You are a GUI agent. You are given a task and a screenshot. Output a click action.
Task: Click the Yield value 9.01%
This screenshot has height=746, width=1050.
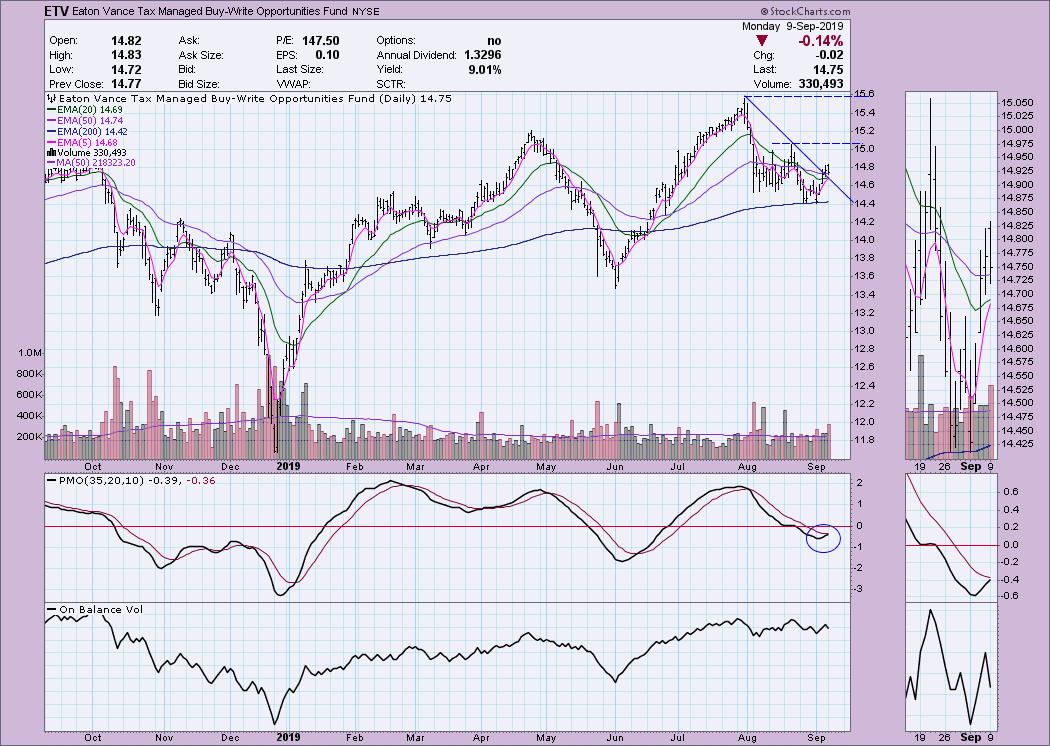pos(485,70)
